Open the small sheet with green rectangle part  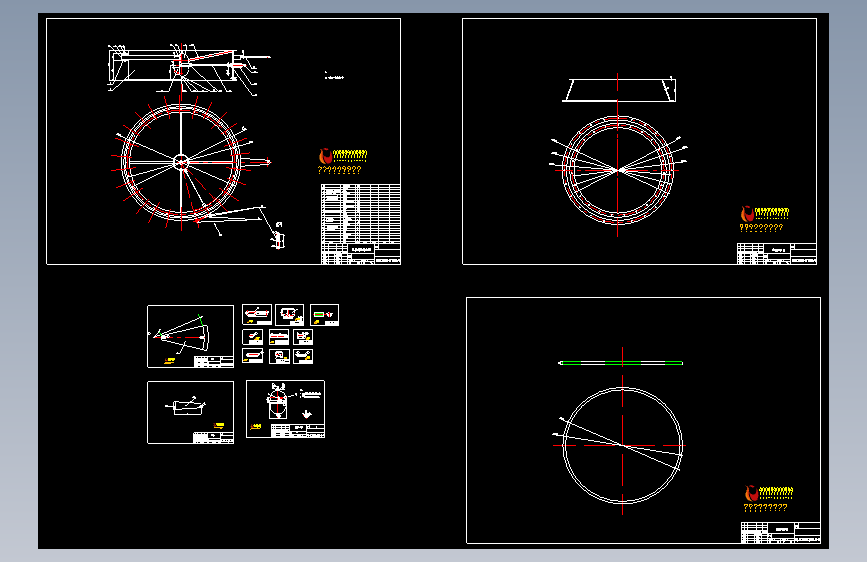325,315
